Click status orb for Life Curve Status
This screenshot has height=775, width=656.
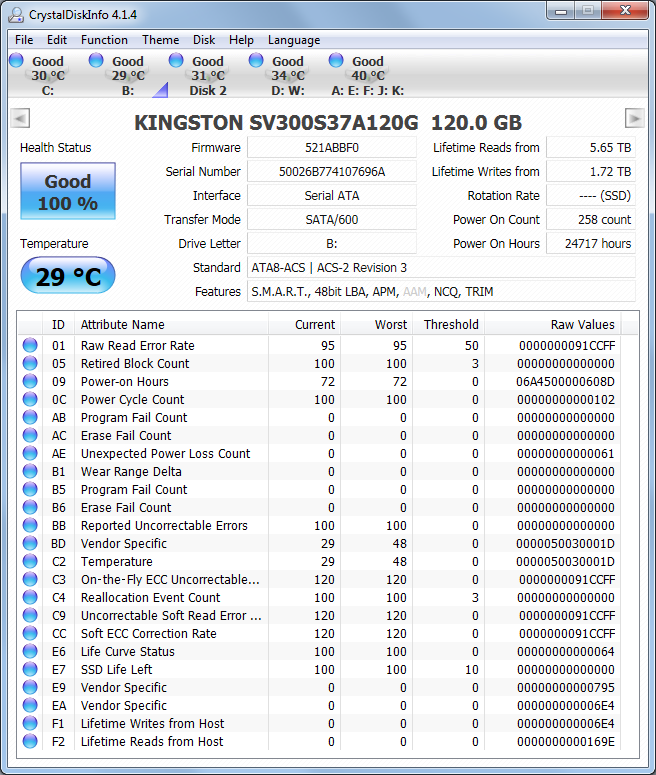point(30,651)
